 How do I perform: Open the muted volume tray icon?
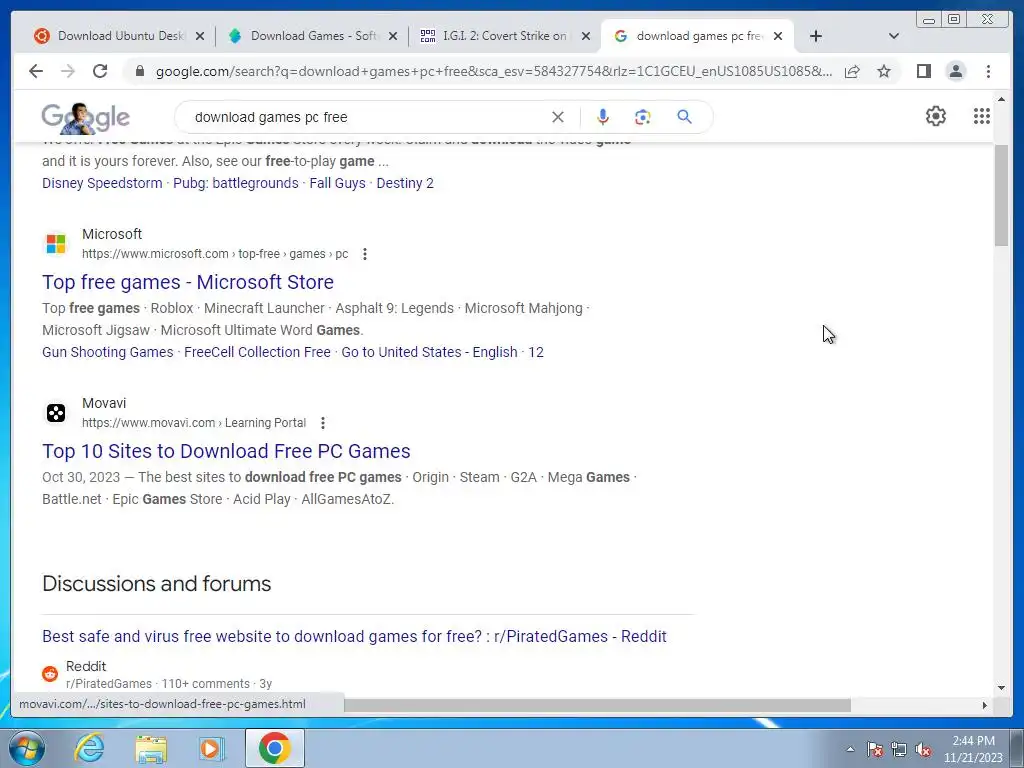923,749
